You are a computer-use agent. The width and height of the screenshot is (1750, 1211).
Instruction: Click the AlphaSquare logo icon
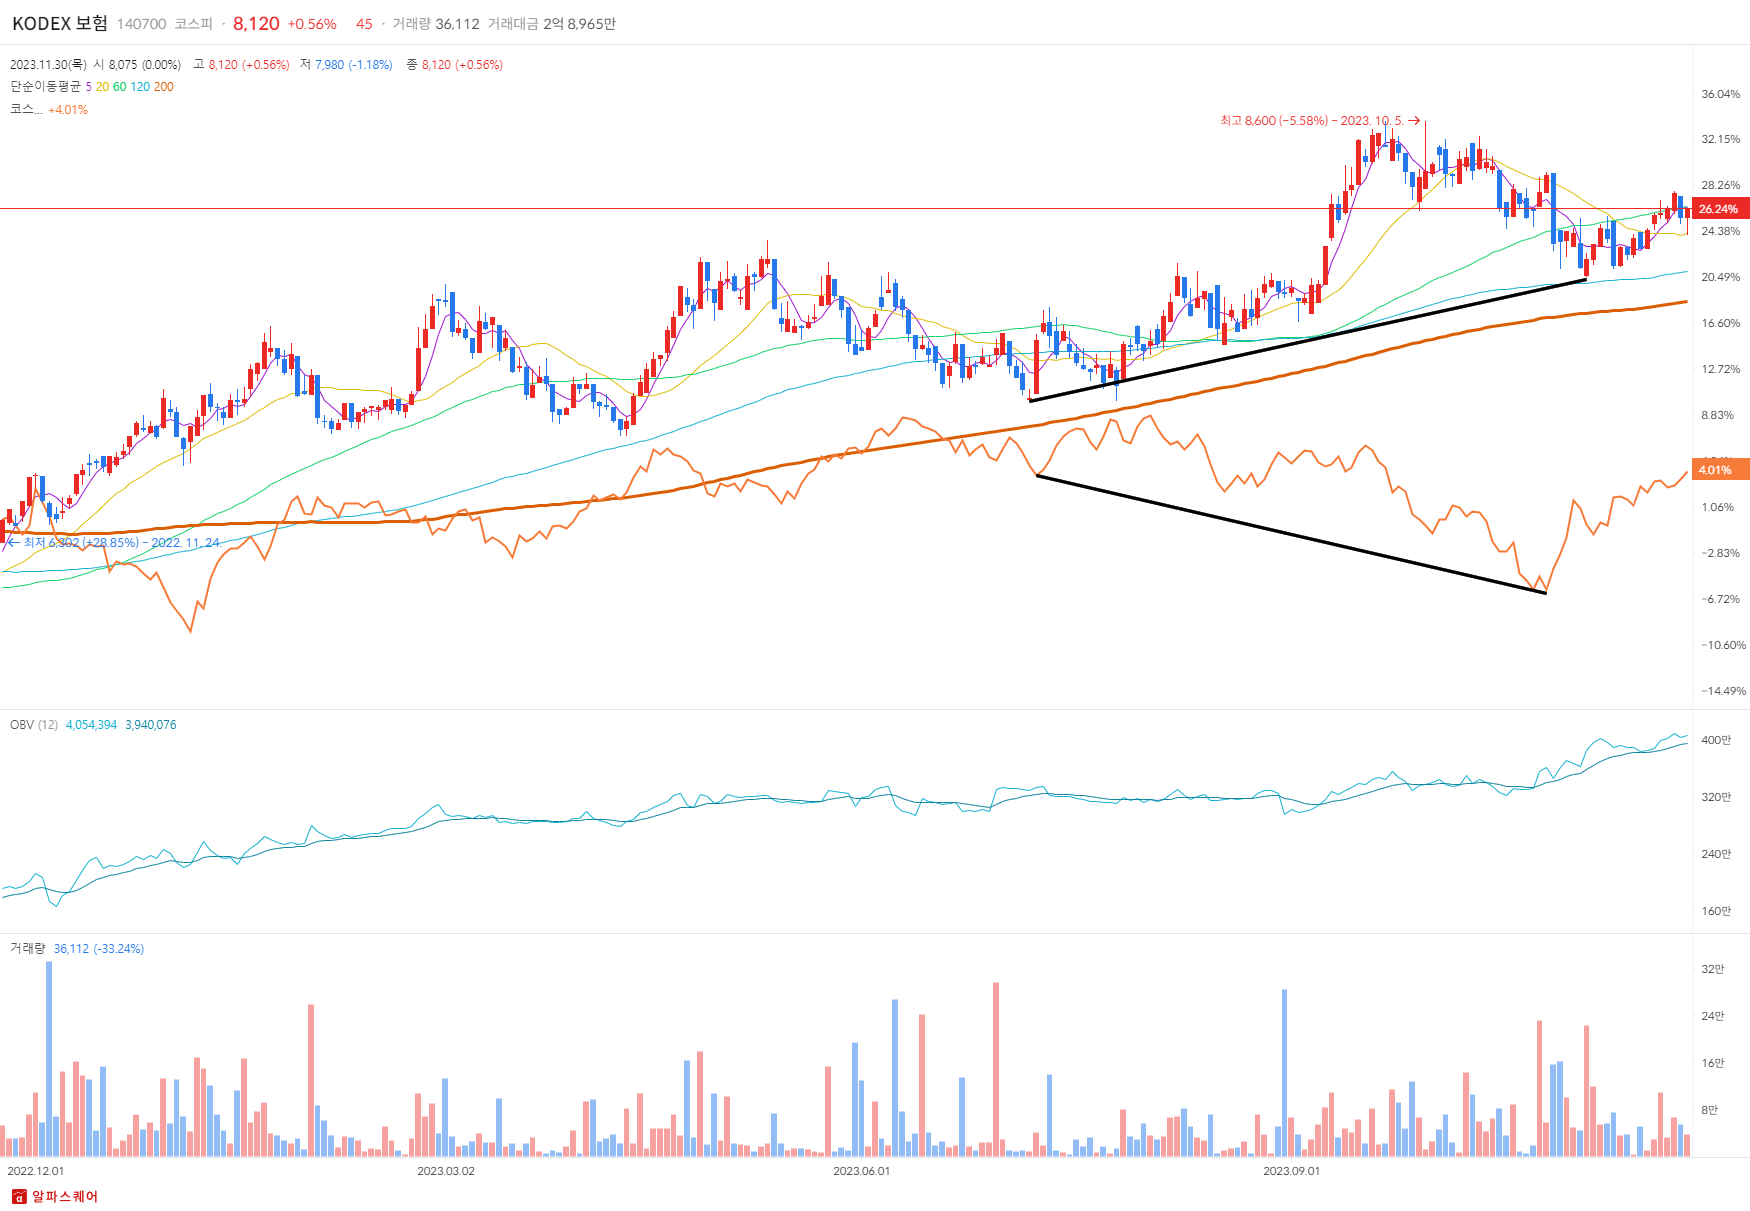coord(19,1197)
